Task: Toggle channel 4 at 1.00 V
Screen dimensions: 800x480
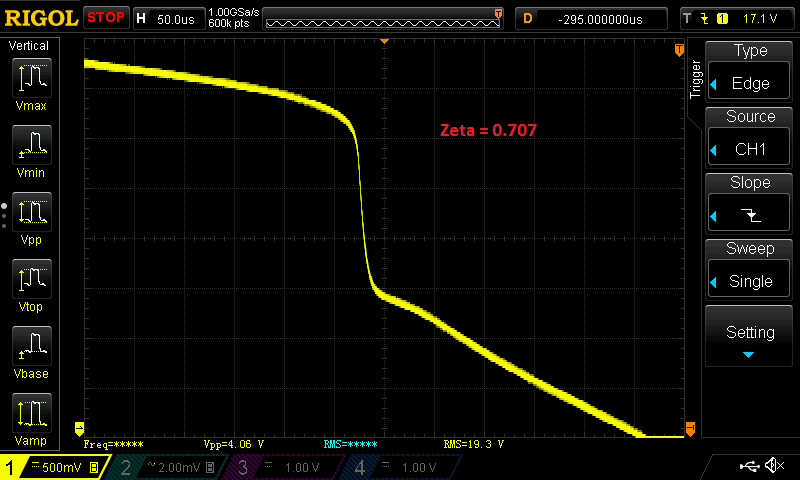Action: [x=404, y=467]
